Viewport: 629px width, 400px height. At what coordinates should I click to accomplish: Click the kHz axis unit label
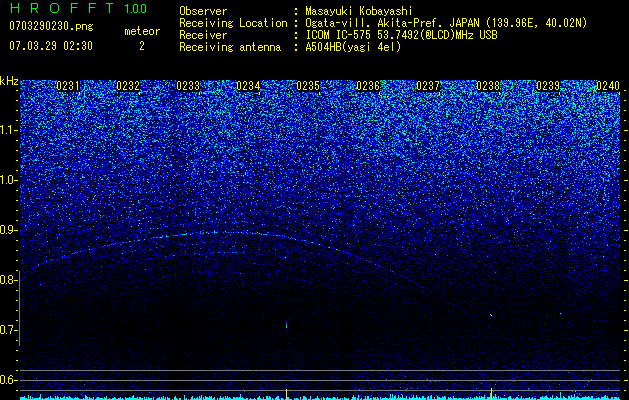point(9,81)
